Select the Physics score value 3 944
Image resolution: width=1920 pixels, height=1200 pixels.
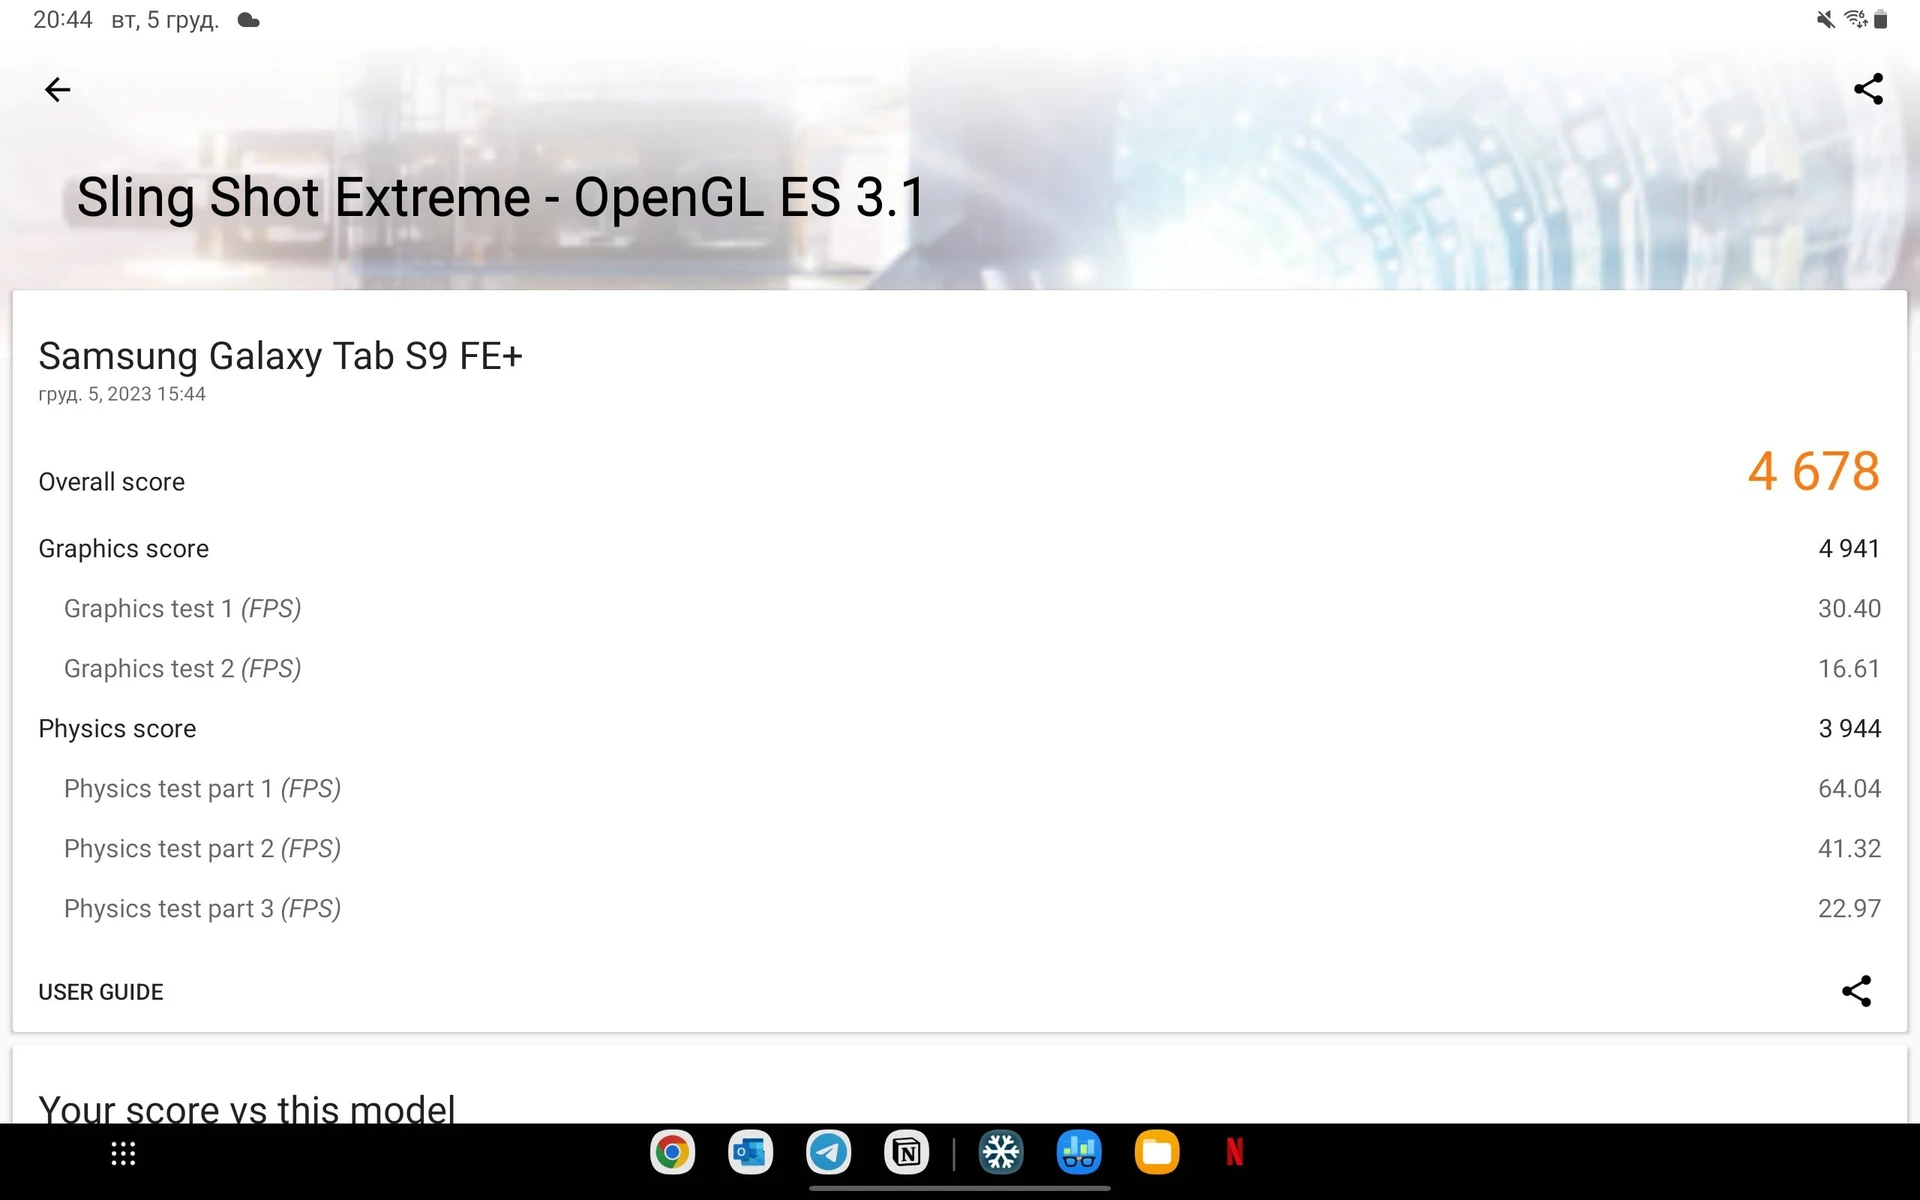click(1849, 729)
